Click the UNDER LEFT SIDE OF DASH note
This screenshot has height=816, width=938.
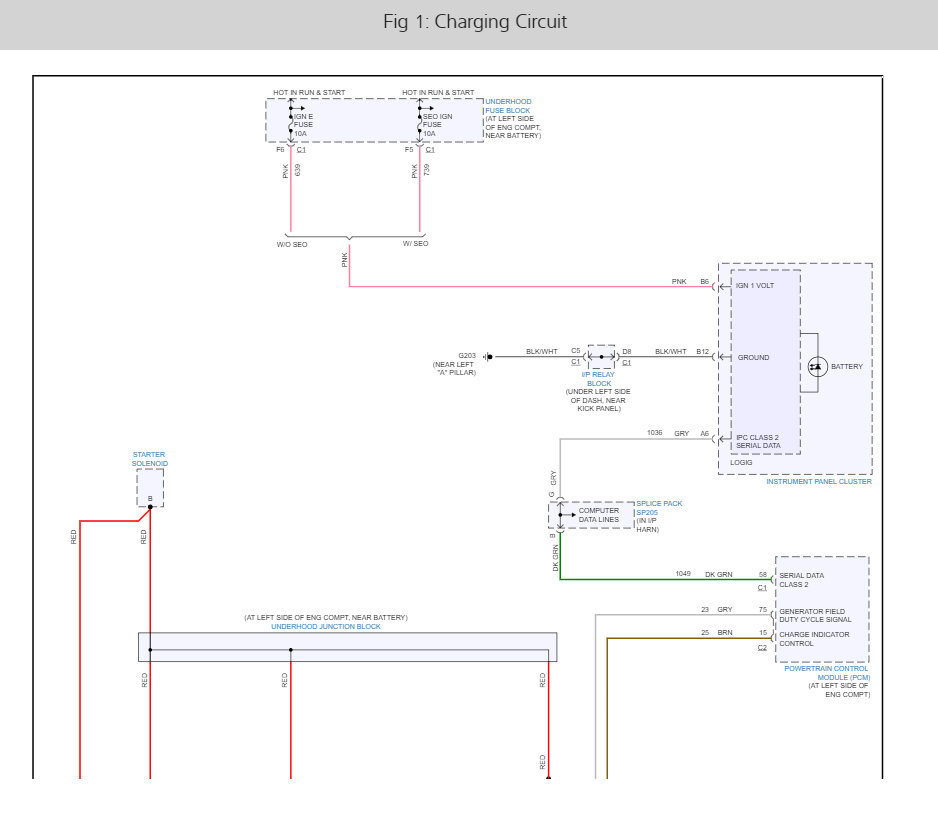coord(598,400)
